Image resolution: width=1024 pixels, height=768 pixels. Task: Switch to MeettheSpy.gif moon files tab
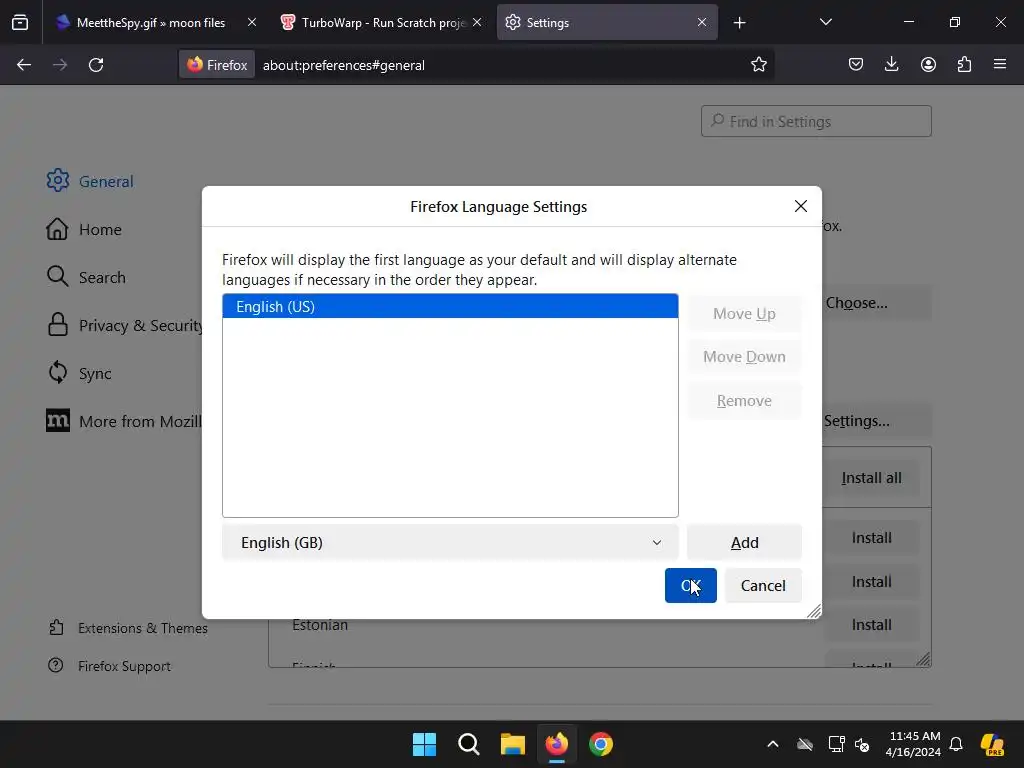tap(150, 23)
